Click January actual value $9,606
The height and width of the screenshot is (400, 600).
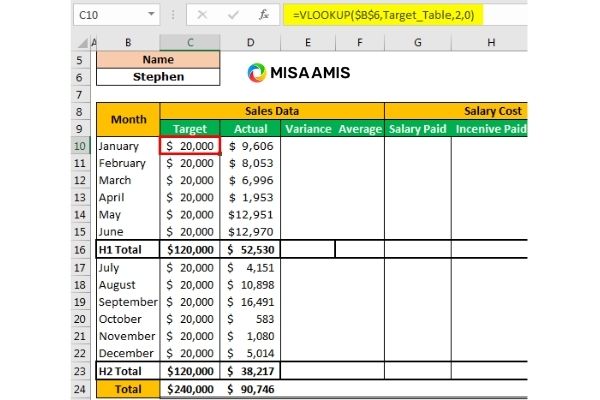251,146
